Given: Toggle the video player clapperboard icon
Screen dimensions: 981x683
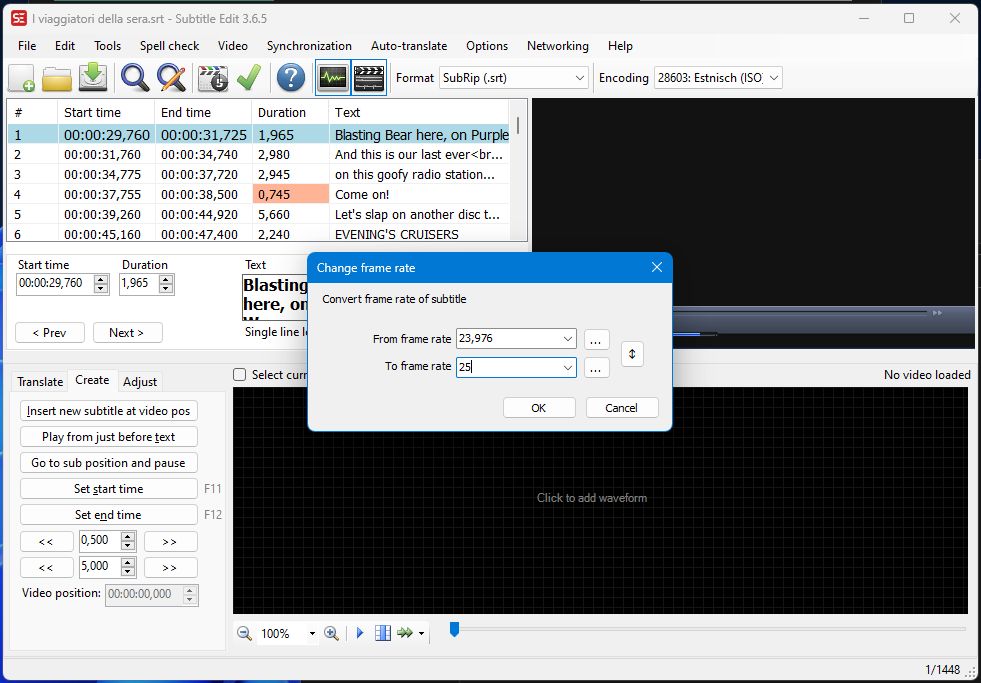Looking at the screenshot, I should (369, 78).
